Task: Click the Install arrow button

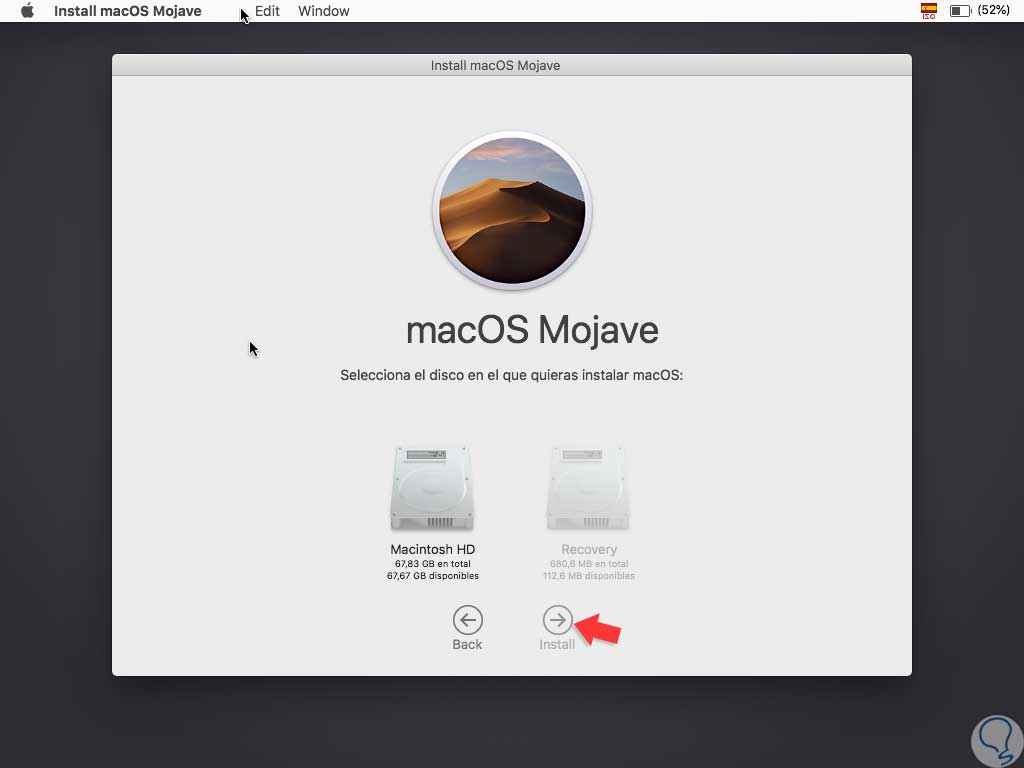Action: click(x=557, y=620)
